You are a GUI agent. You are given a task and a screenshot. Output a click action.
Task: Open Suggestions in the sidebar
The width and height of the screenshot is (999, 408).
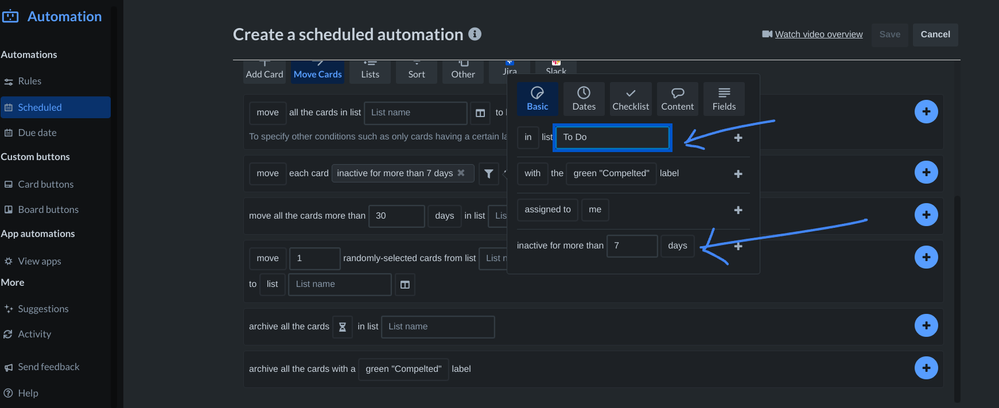click(43, 309)
